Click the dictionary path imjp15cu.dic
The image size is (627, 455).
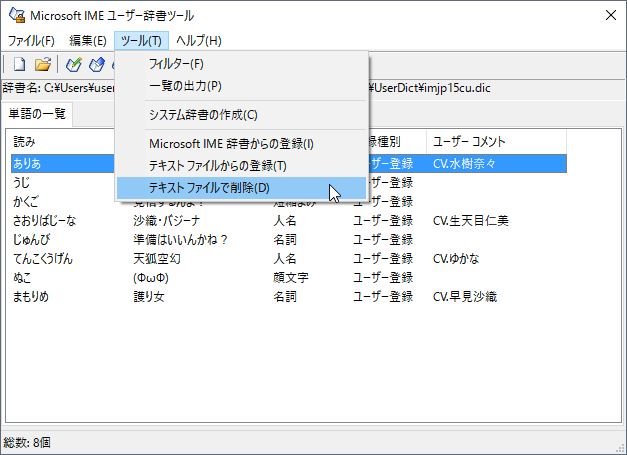tap(455, 88)
